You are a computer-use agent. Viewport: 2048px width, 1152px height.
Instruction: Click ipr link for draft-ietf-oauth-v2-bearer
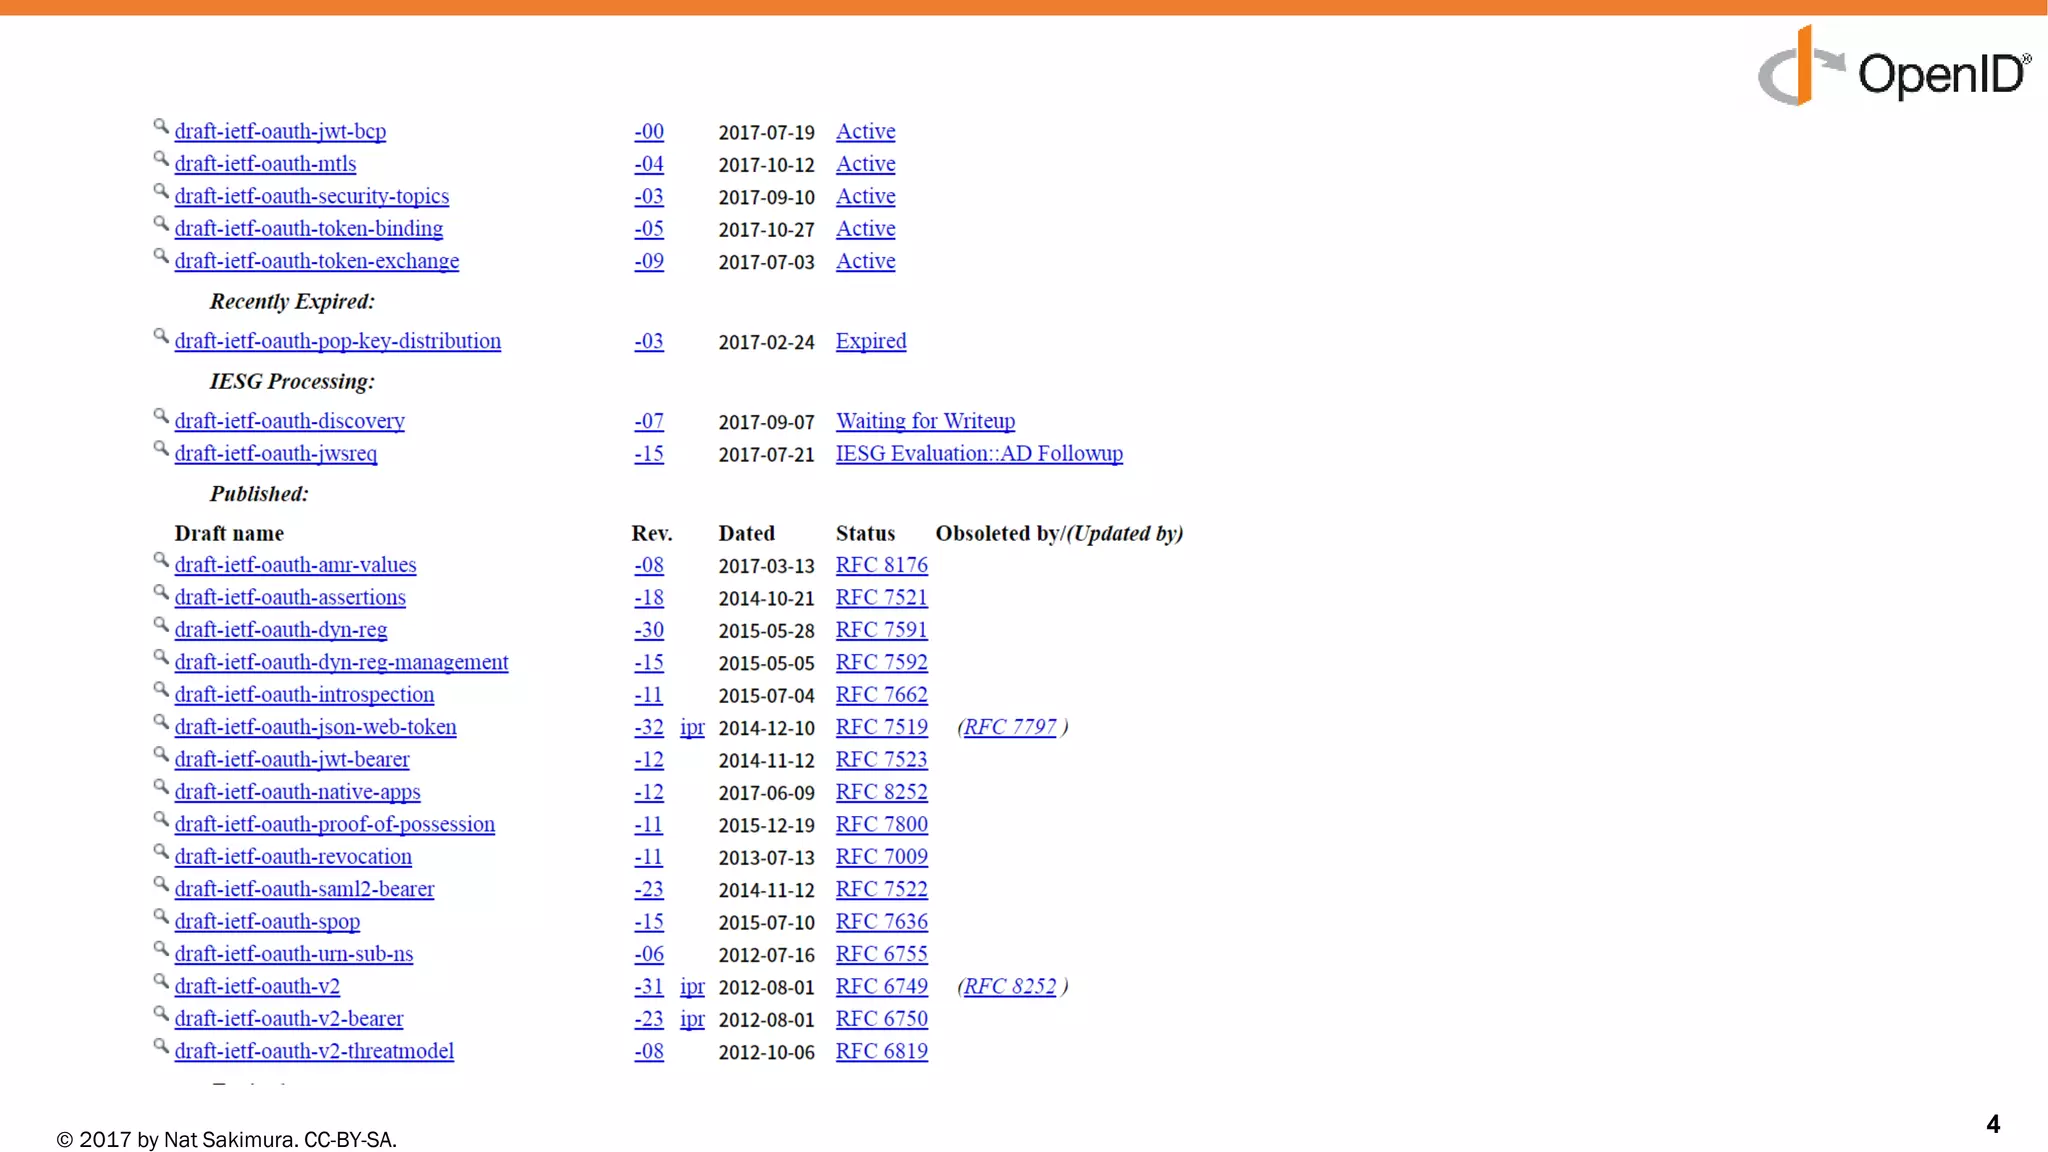click(x=692, y=1019)
